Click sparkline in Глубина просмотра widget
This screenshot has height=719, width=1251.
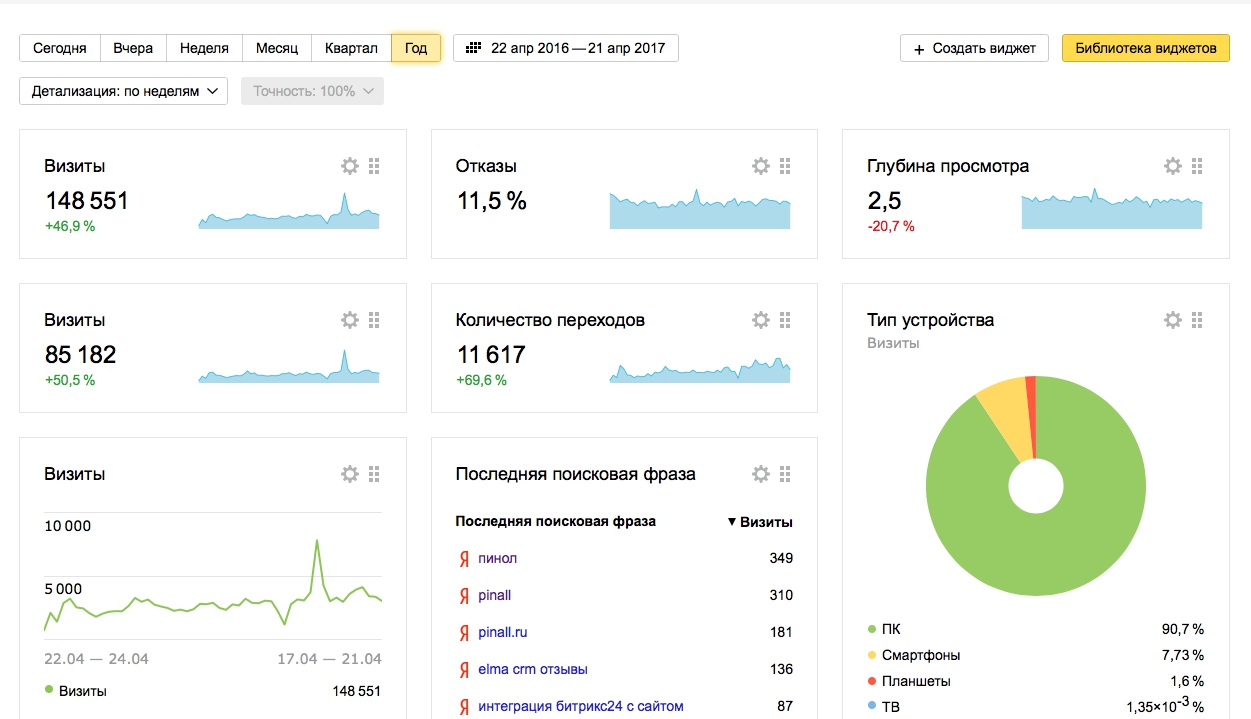click(x=1112, y=209)
